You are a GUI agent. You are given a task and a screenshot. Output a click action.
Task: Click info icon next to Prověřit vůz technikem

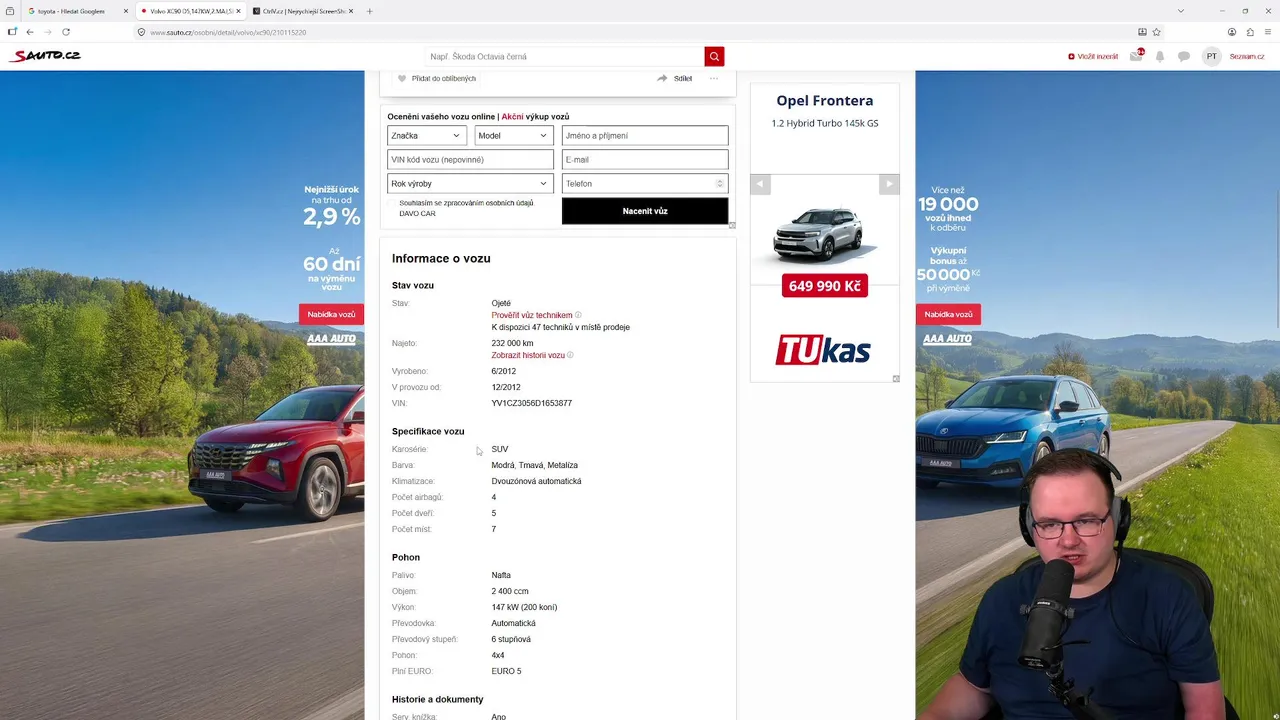coord(578,315)
